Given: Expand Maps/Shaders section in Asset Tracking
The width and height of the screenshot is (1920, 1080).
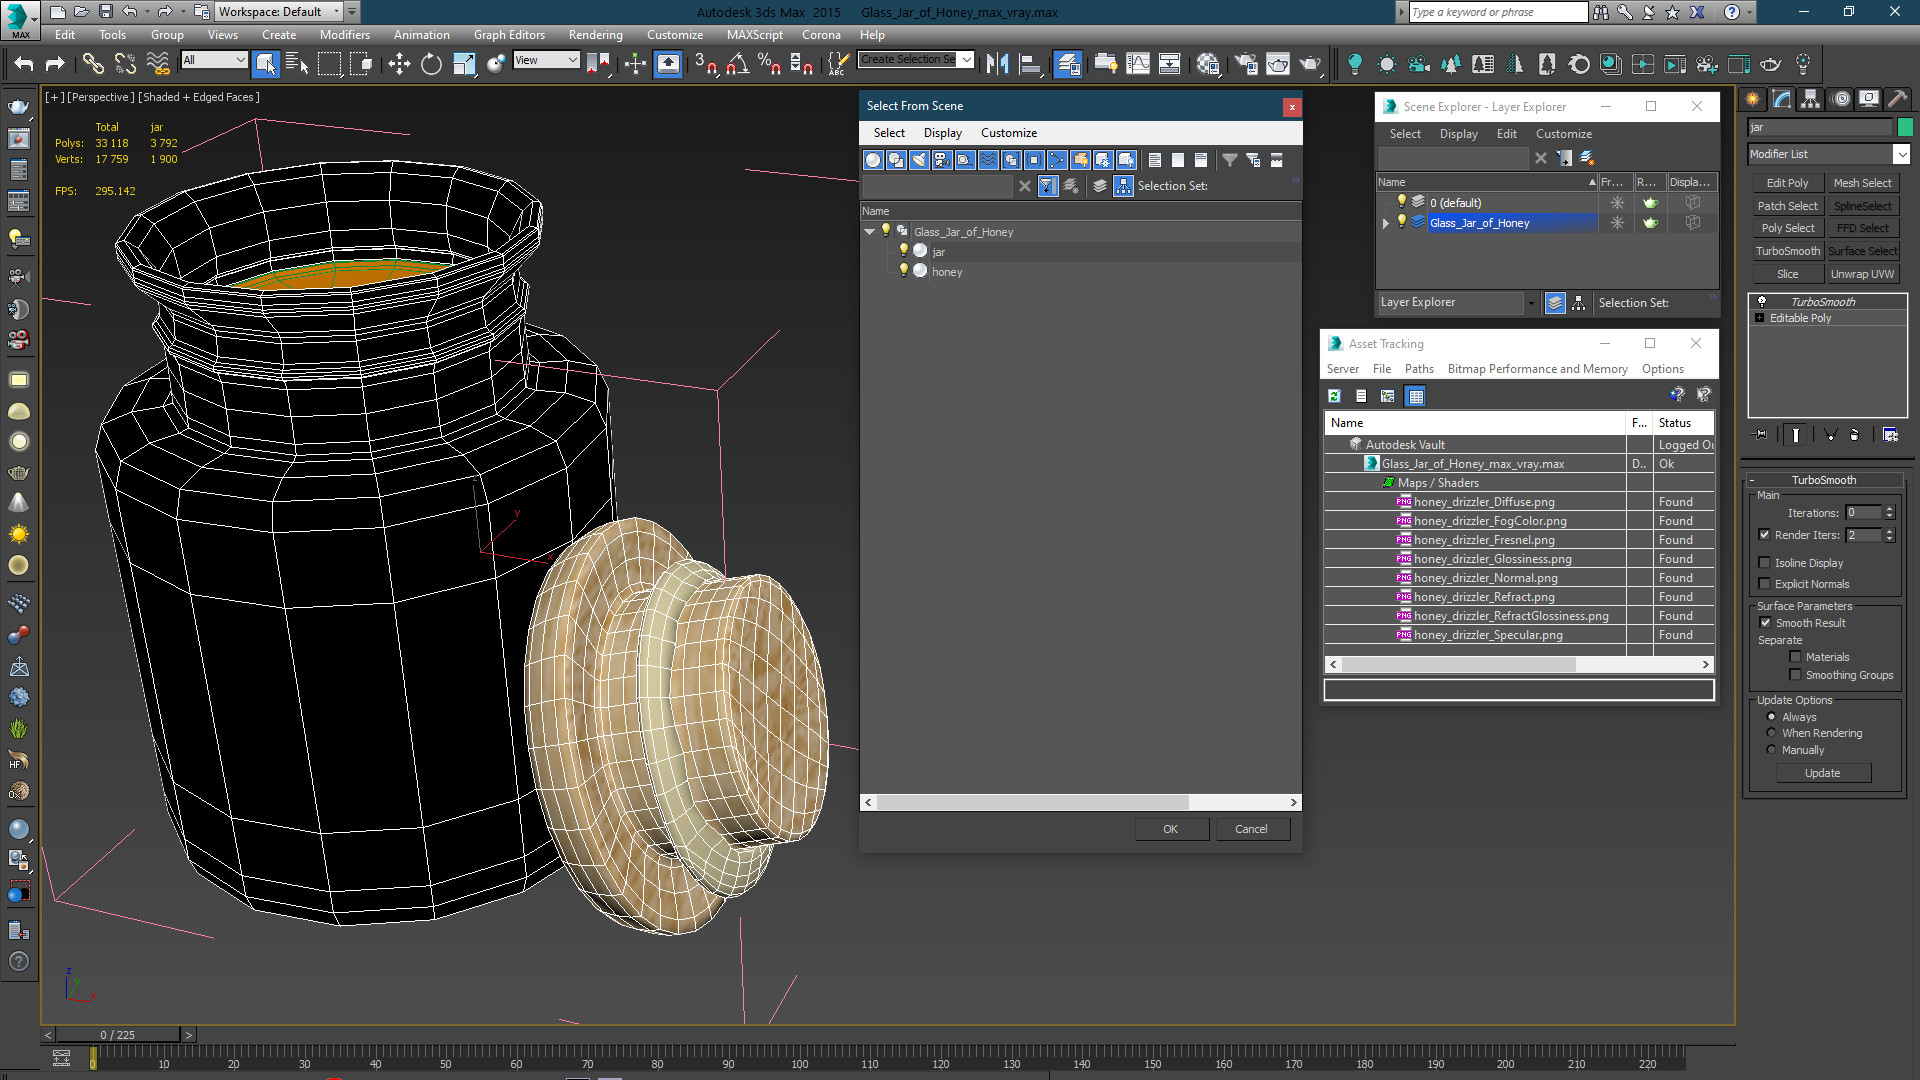Looking at the screenshot, I should [1389, 481].
